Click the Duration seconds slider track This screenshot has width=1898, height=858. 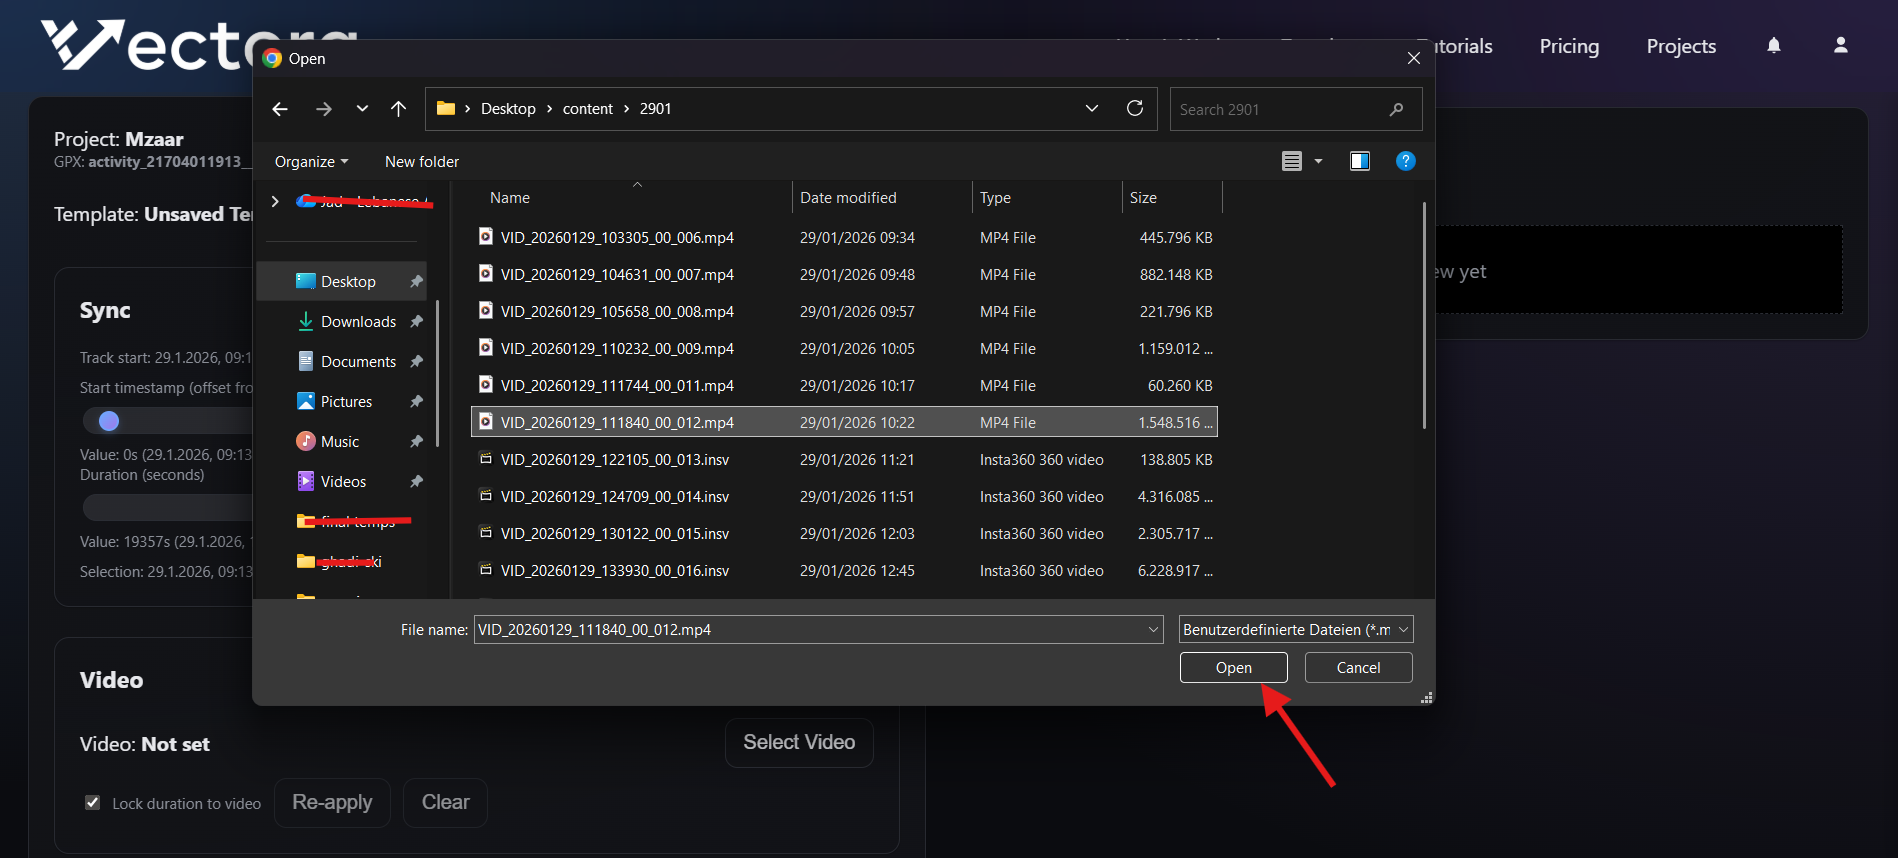(167, 508)
